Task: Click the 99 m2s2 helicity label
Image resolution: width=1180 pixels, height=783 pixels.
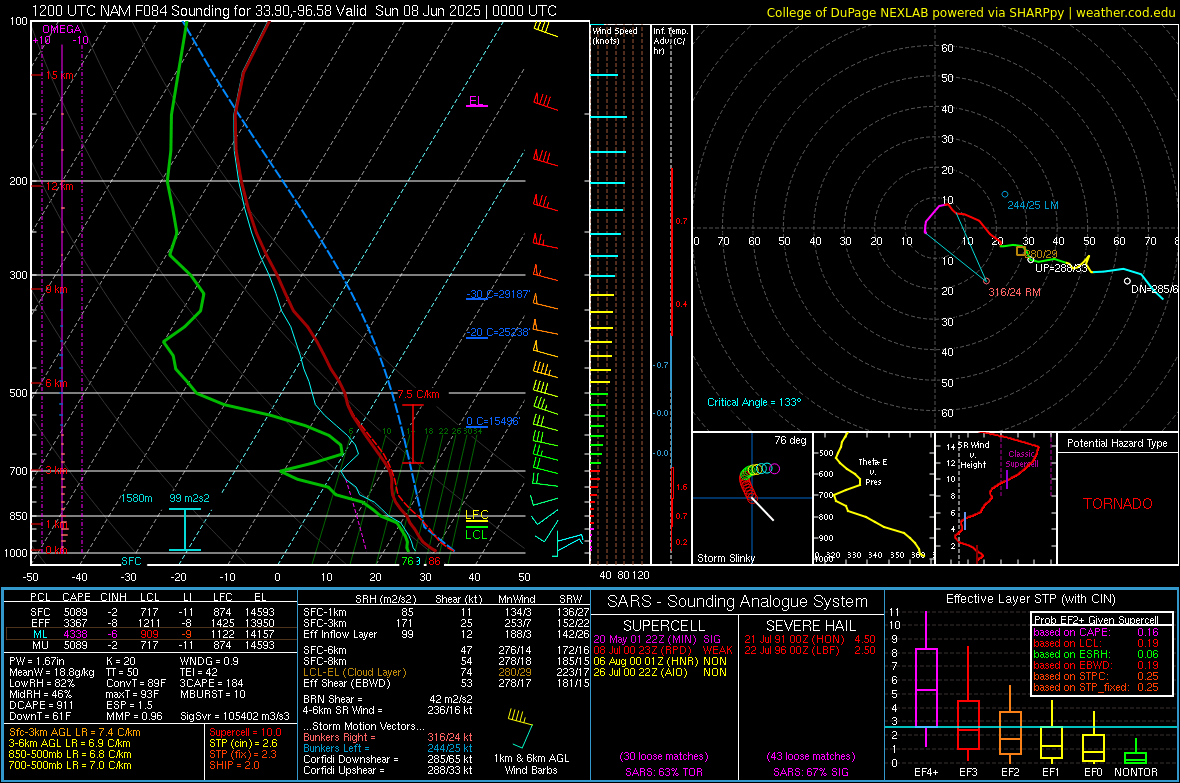Action: (190, 498)
